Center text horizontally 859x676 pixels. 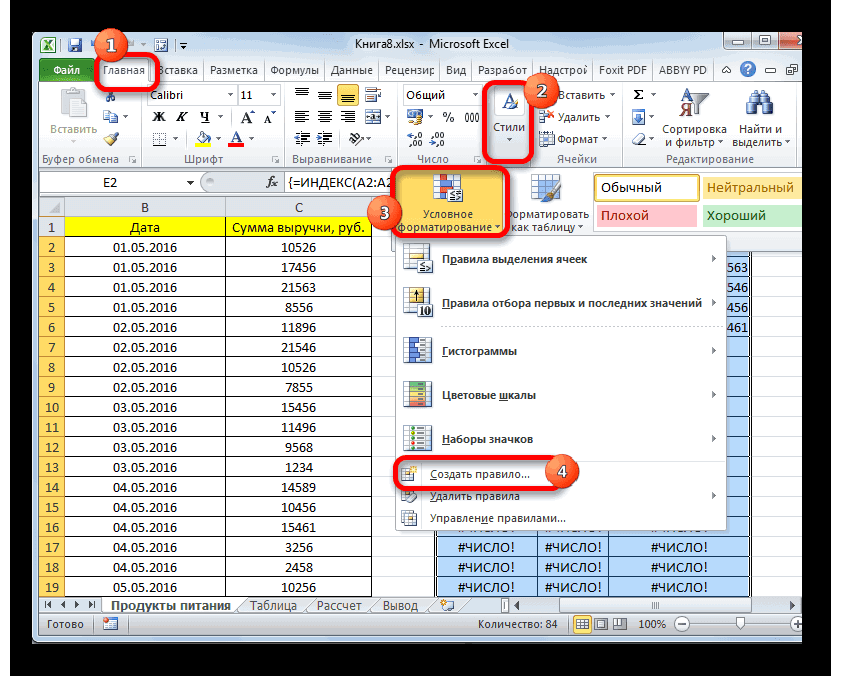325,117
